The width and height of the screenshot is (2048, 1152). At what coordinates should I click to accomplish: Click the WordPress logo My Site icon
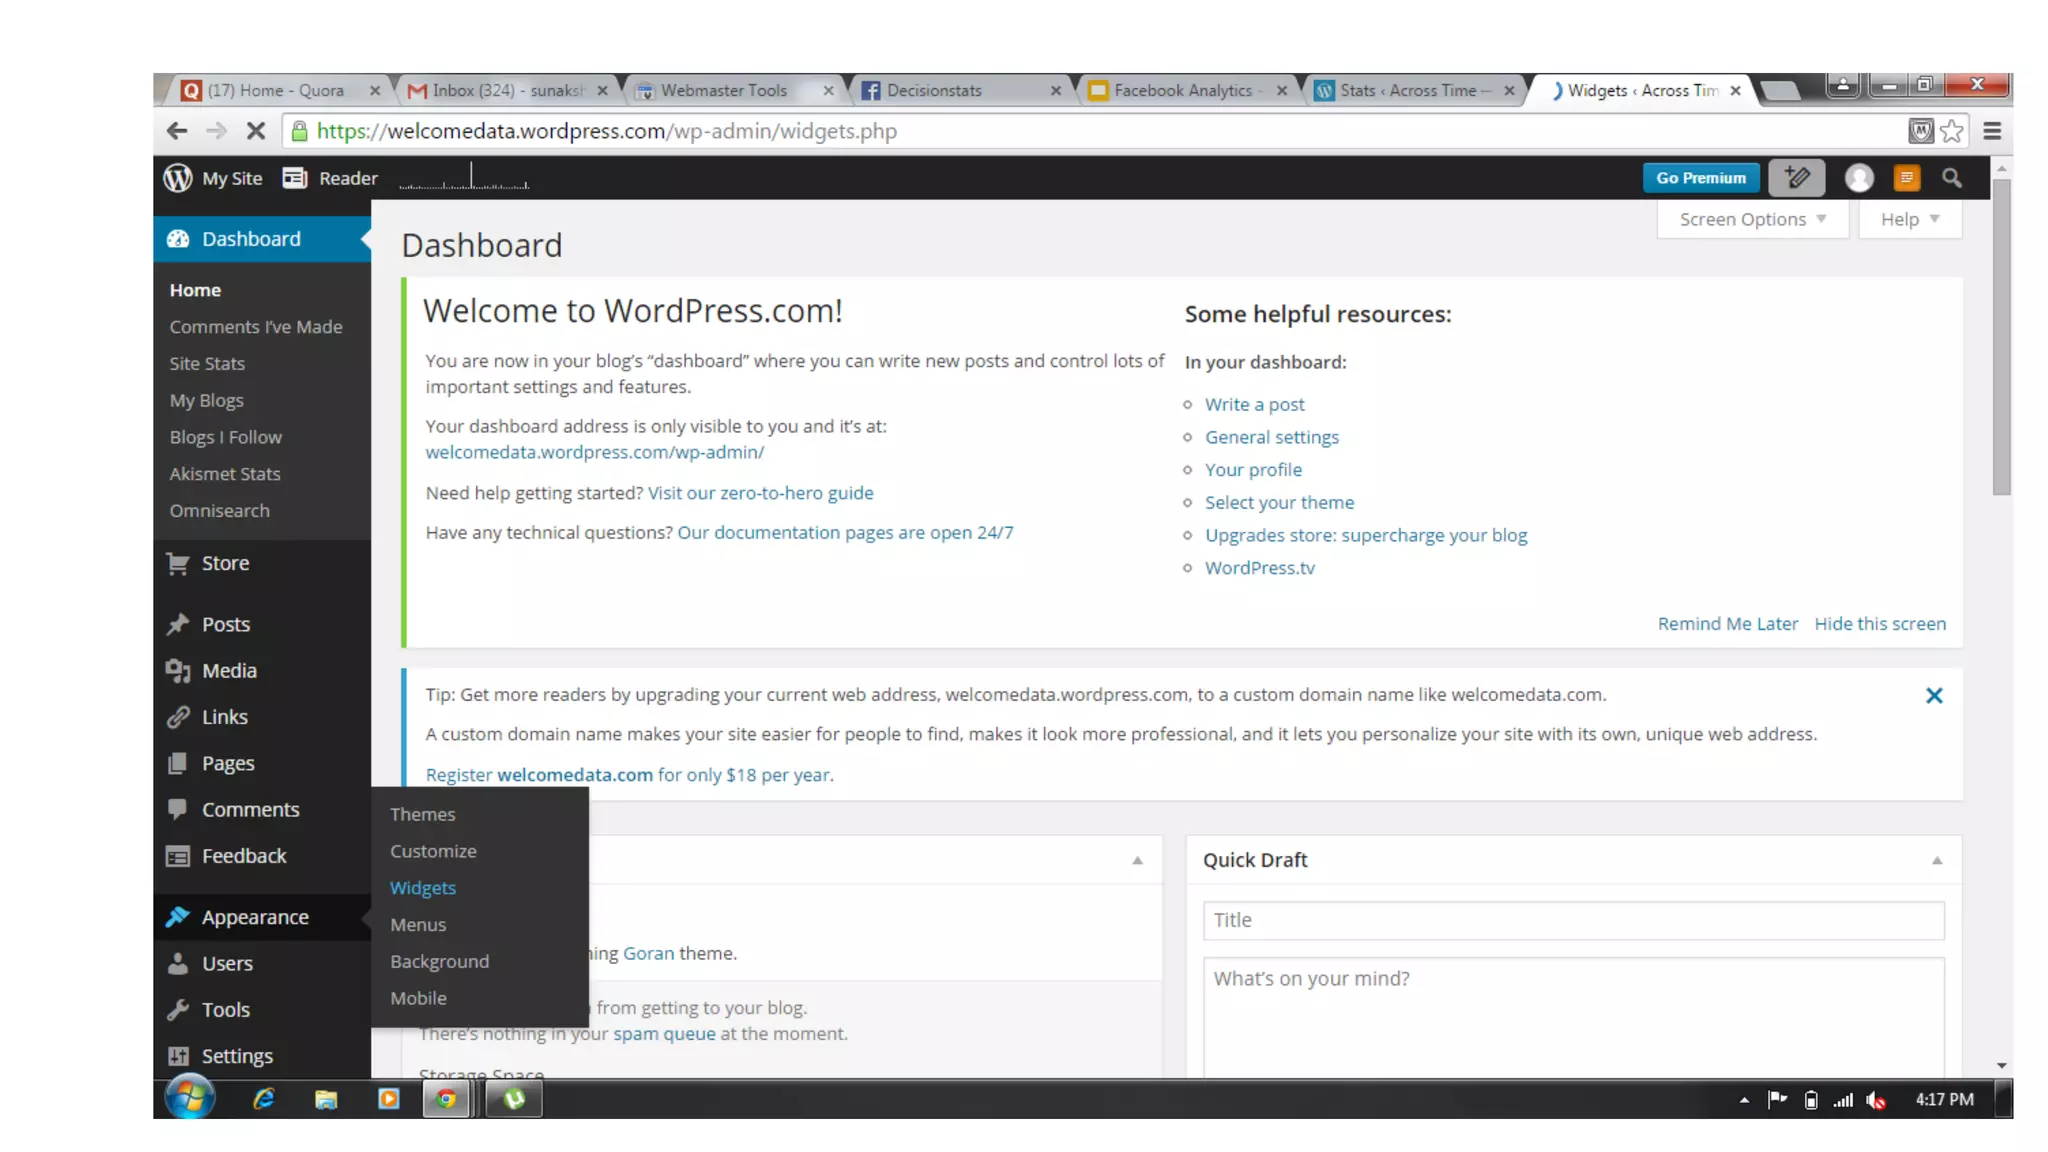click(x=178, y=178)
